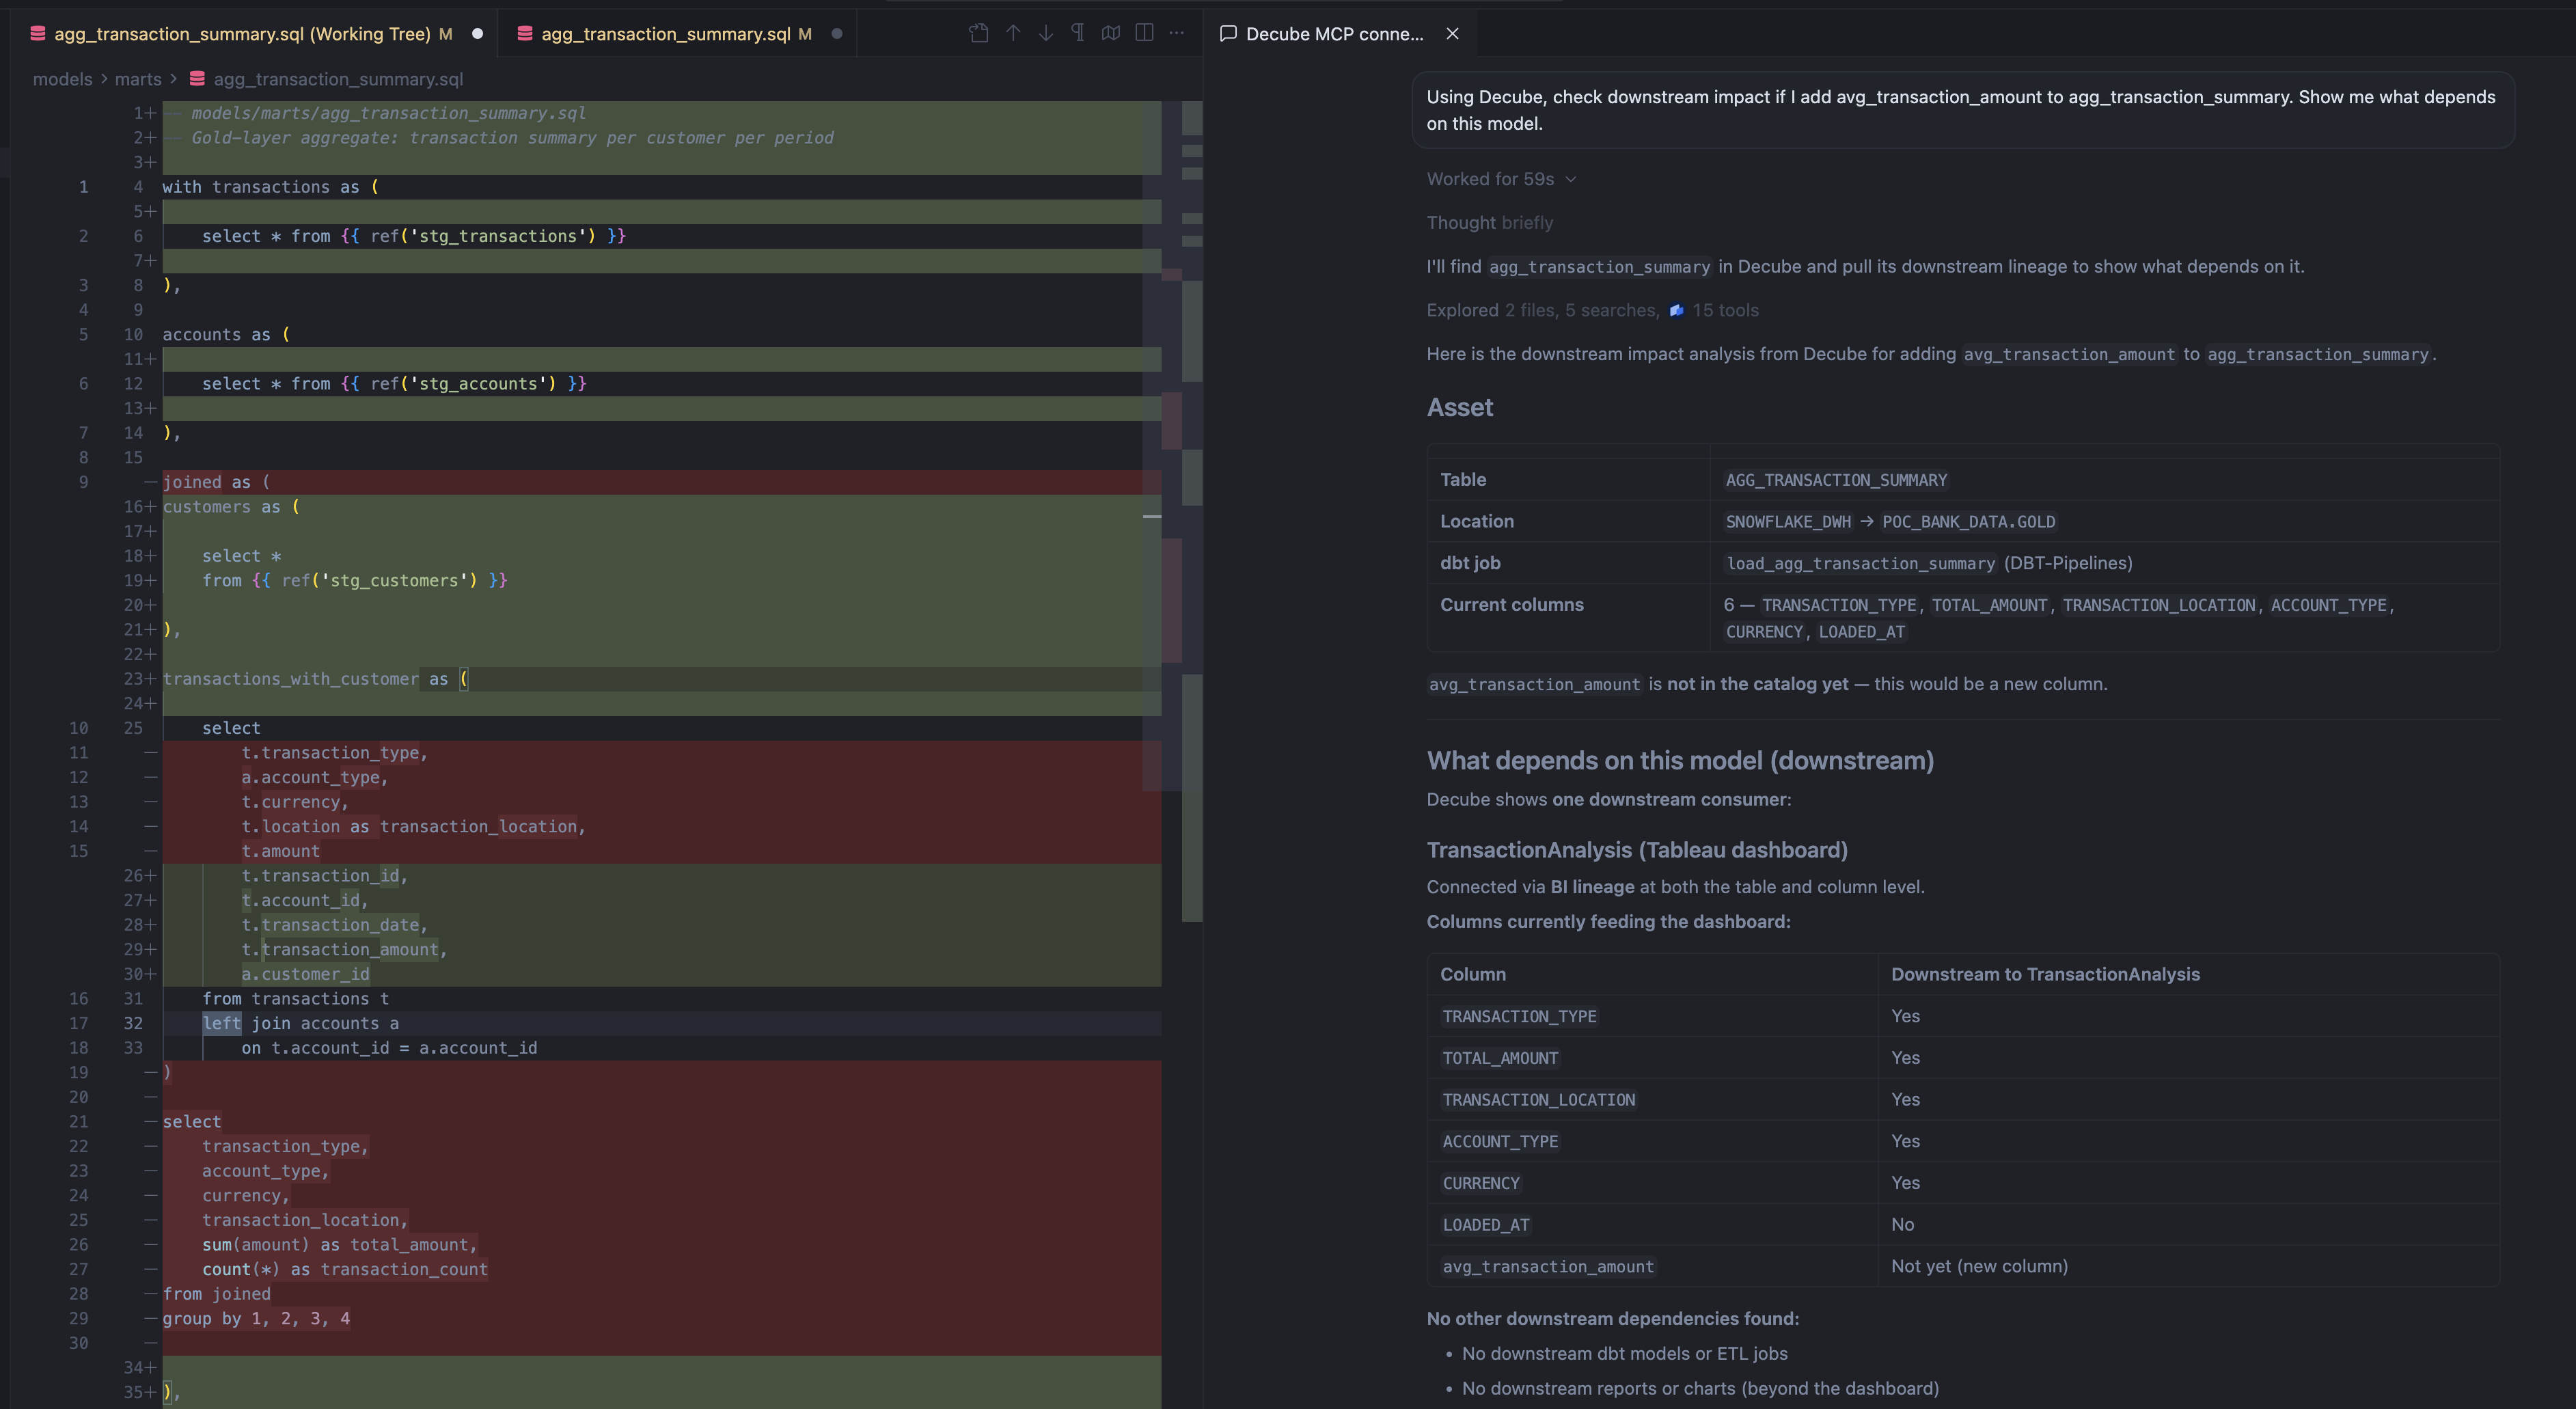Go to next change with down arrow

[1046, 33]
